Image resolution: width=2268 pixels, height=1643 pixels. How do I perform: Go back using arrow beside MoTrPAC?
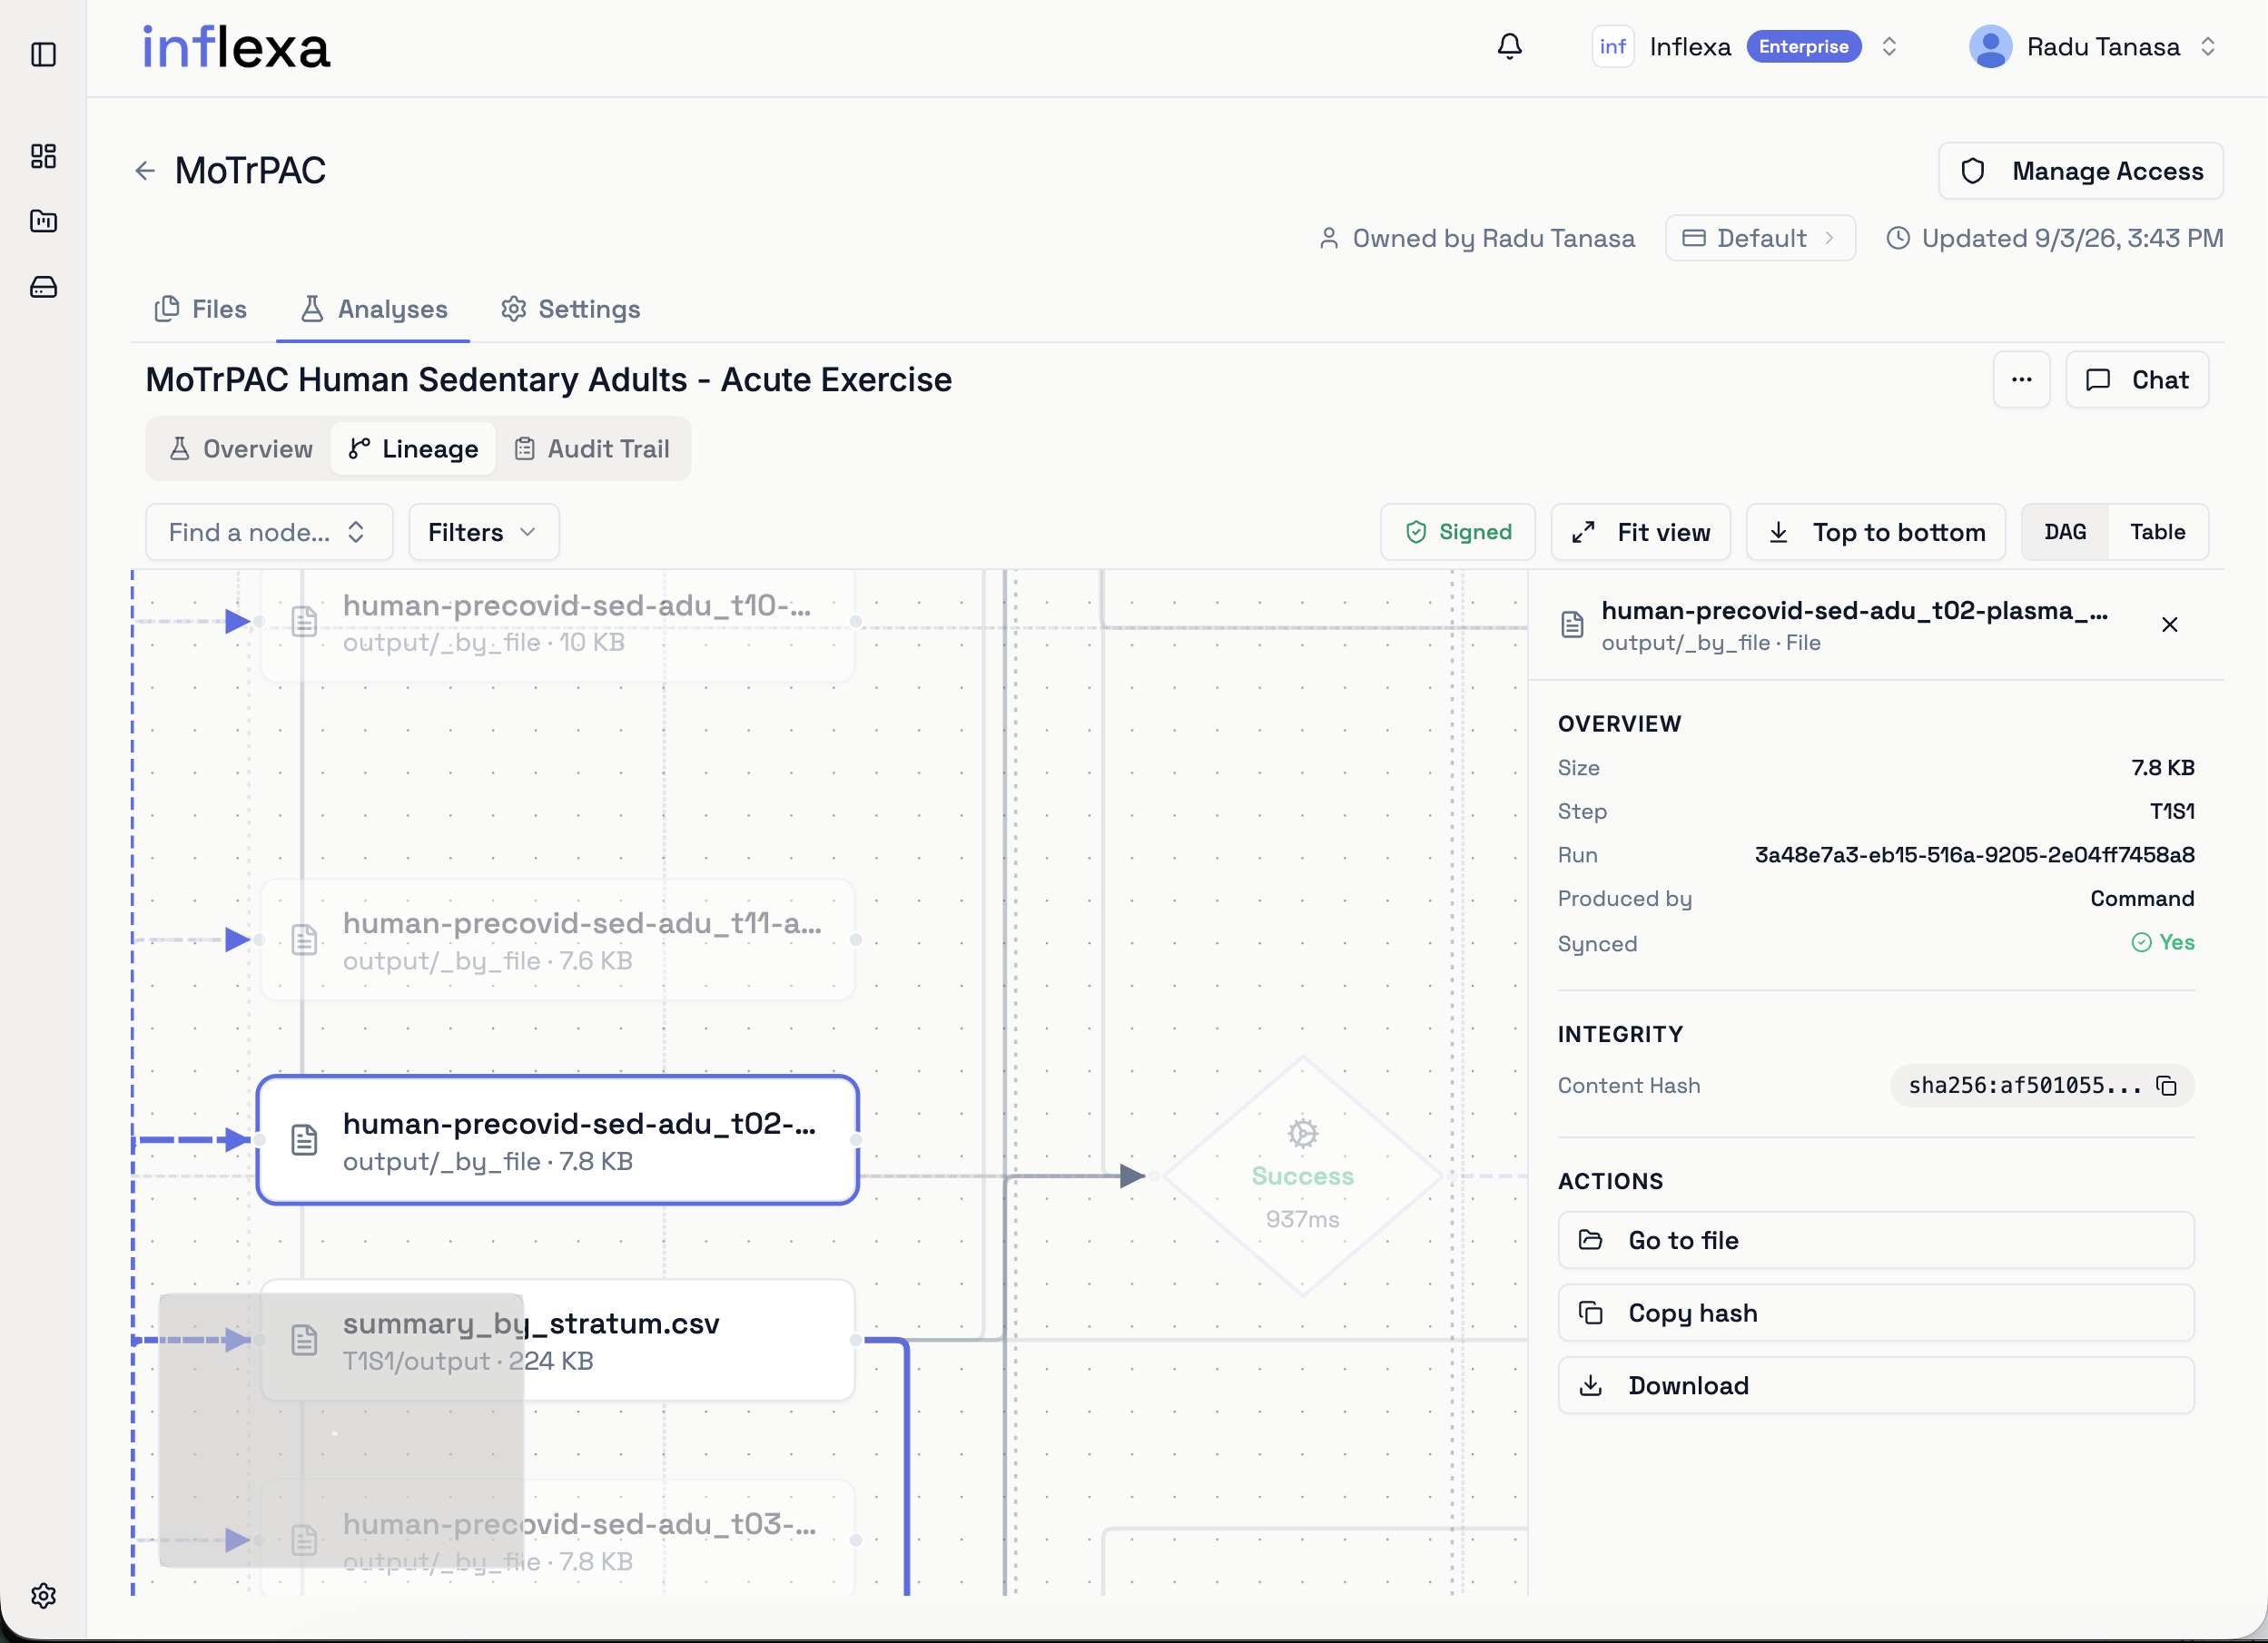[145, 171]
